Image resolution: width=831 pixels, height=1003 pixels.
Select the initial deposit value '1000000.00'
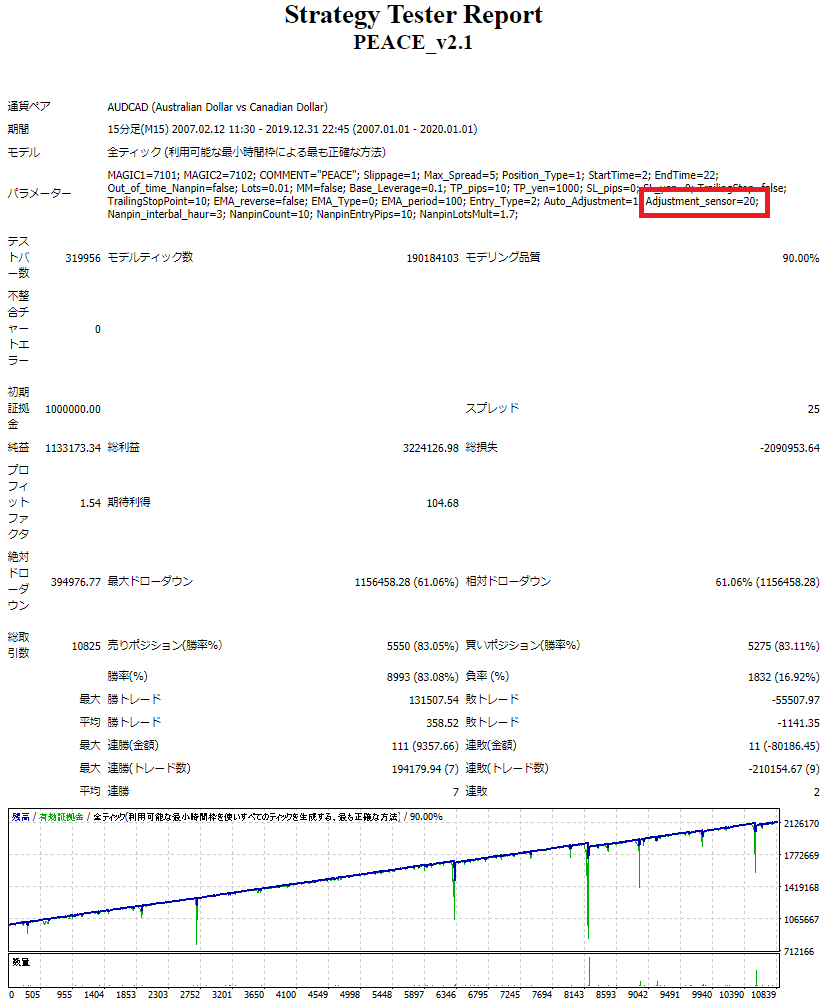pyautogui.click(x=73, y=409)
